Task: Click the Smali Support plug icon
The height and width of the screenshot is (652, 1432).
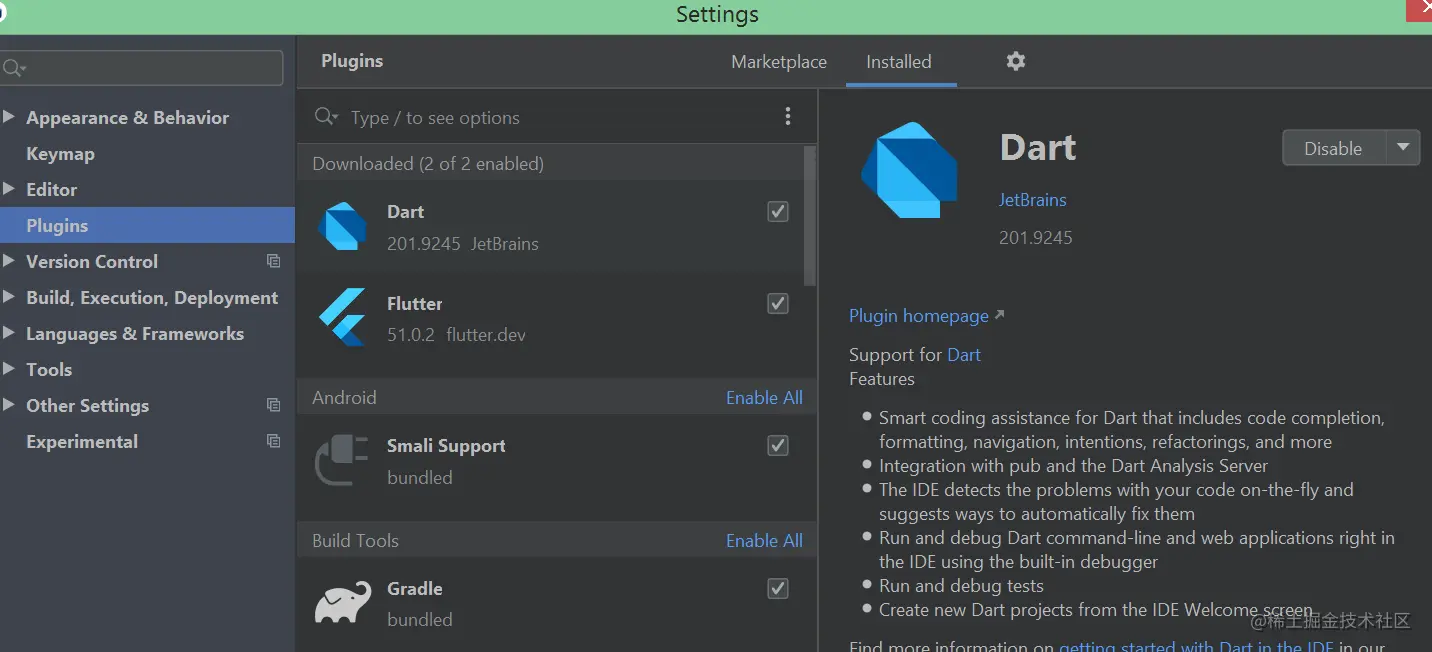Action: click(342, 461)
